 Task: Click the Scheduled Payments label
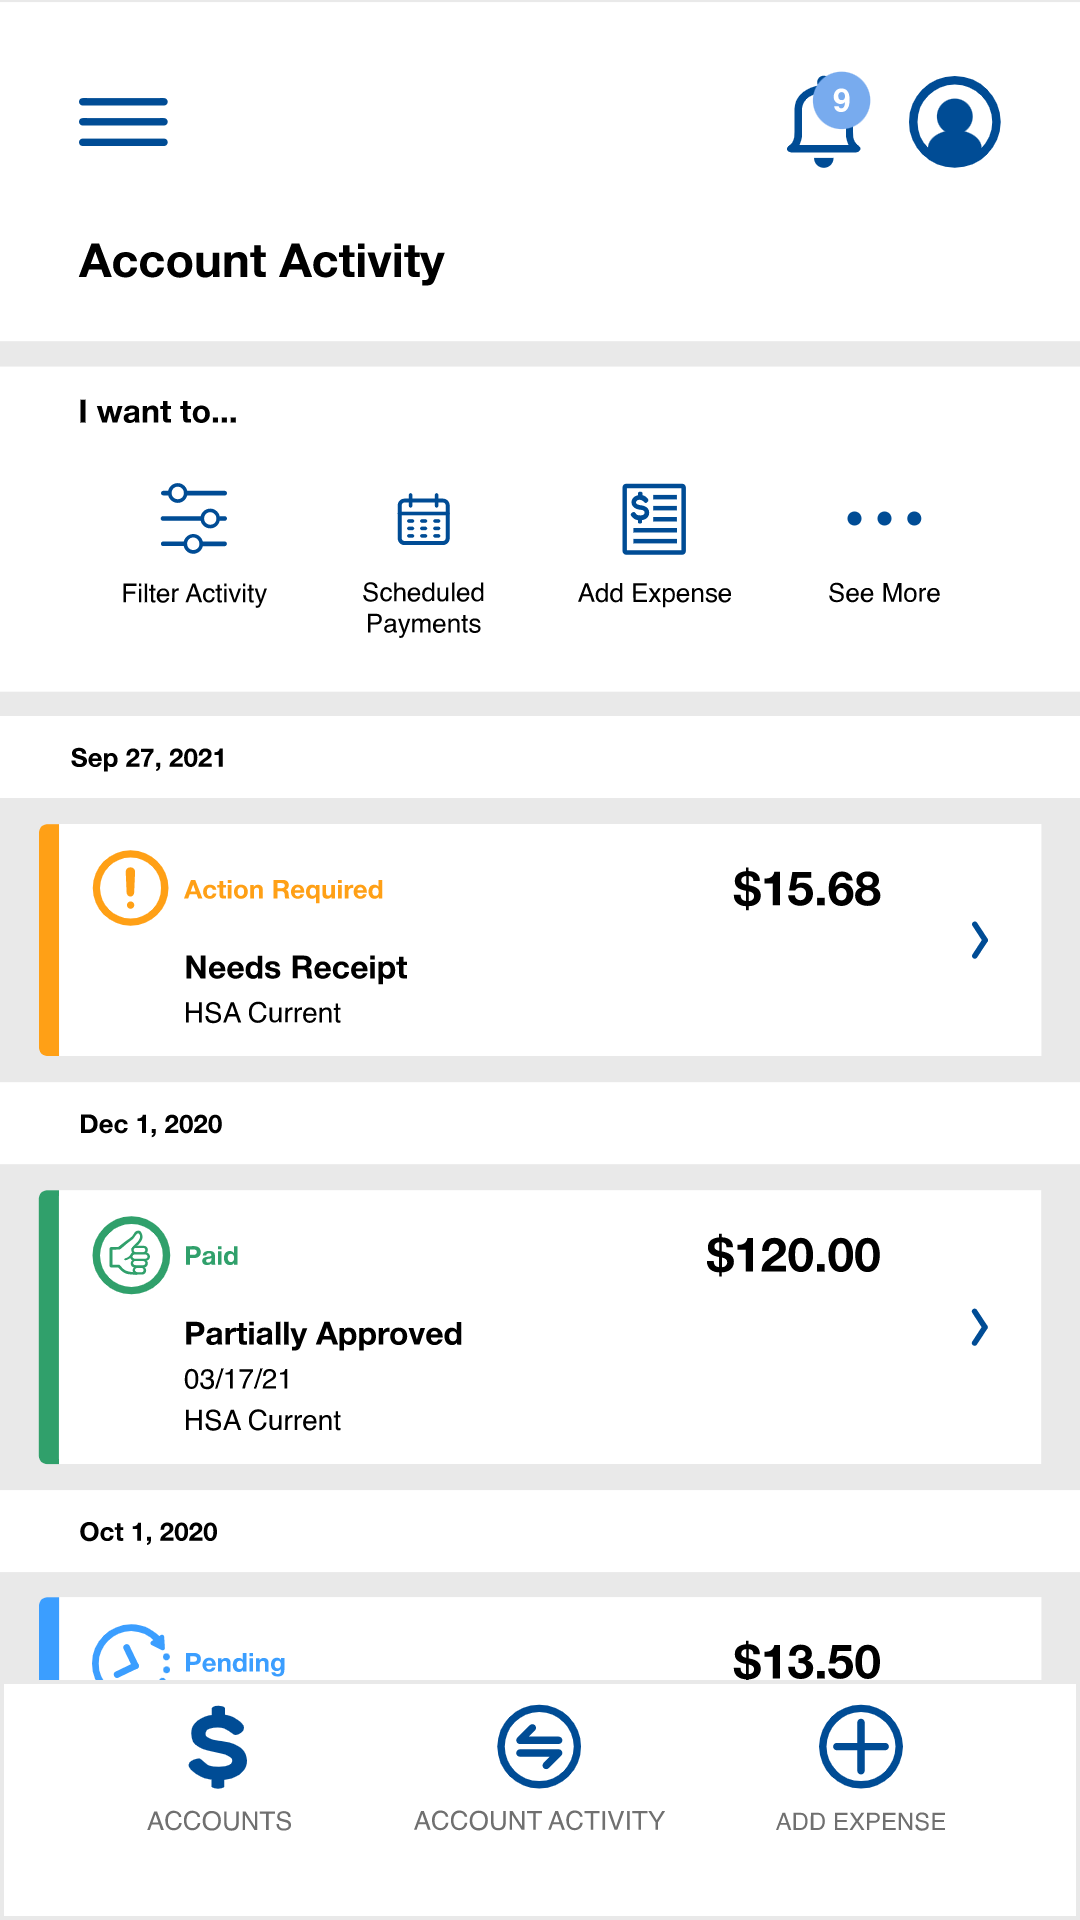424,608
